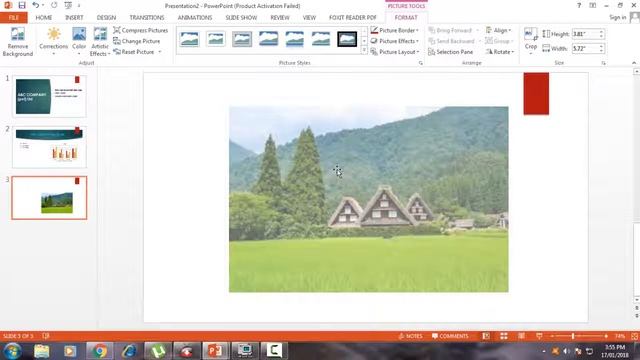Viewport: 640px width, 360px height.
Task: Click Compress Pictures
Action: click(x=141, y=30)
